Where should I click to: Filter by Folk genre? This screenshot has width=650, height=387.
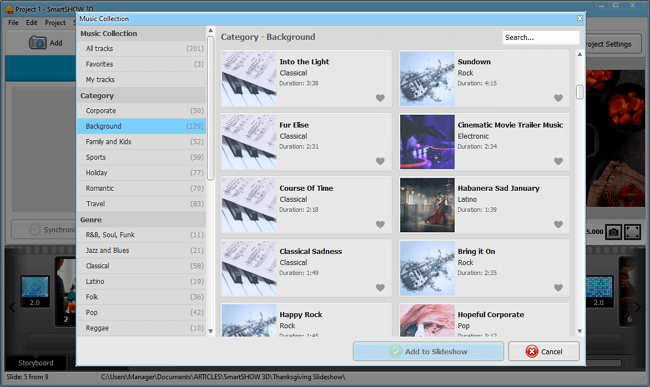pos(141,297)
